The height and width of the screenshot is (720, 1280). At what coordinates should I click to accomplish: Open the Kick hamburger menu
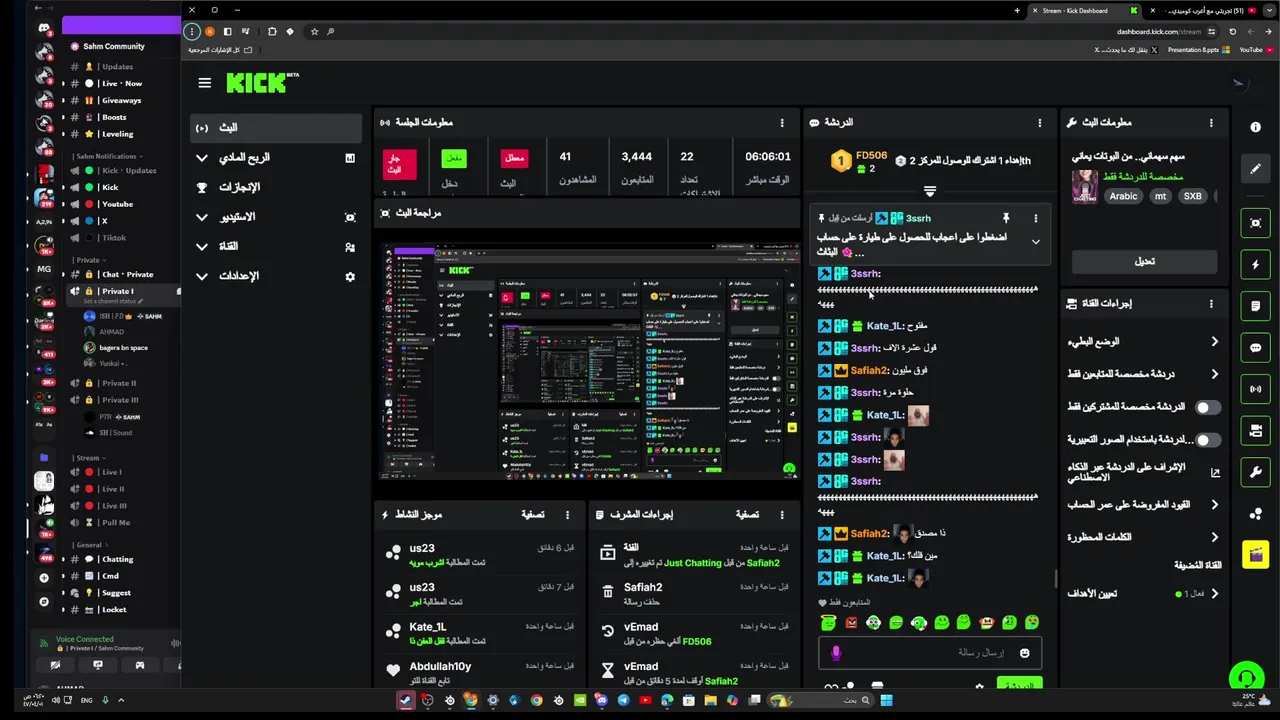205,83
